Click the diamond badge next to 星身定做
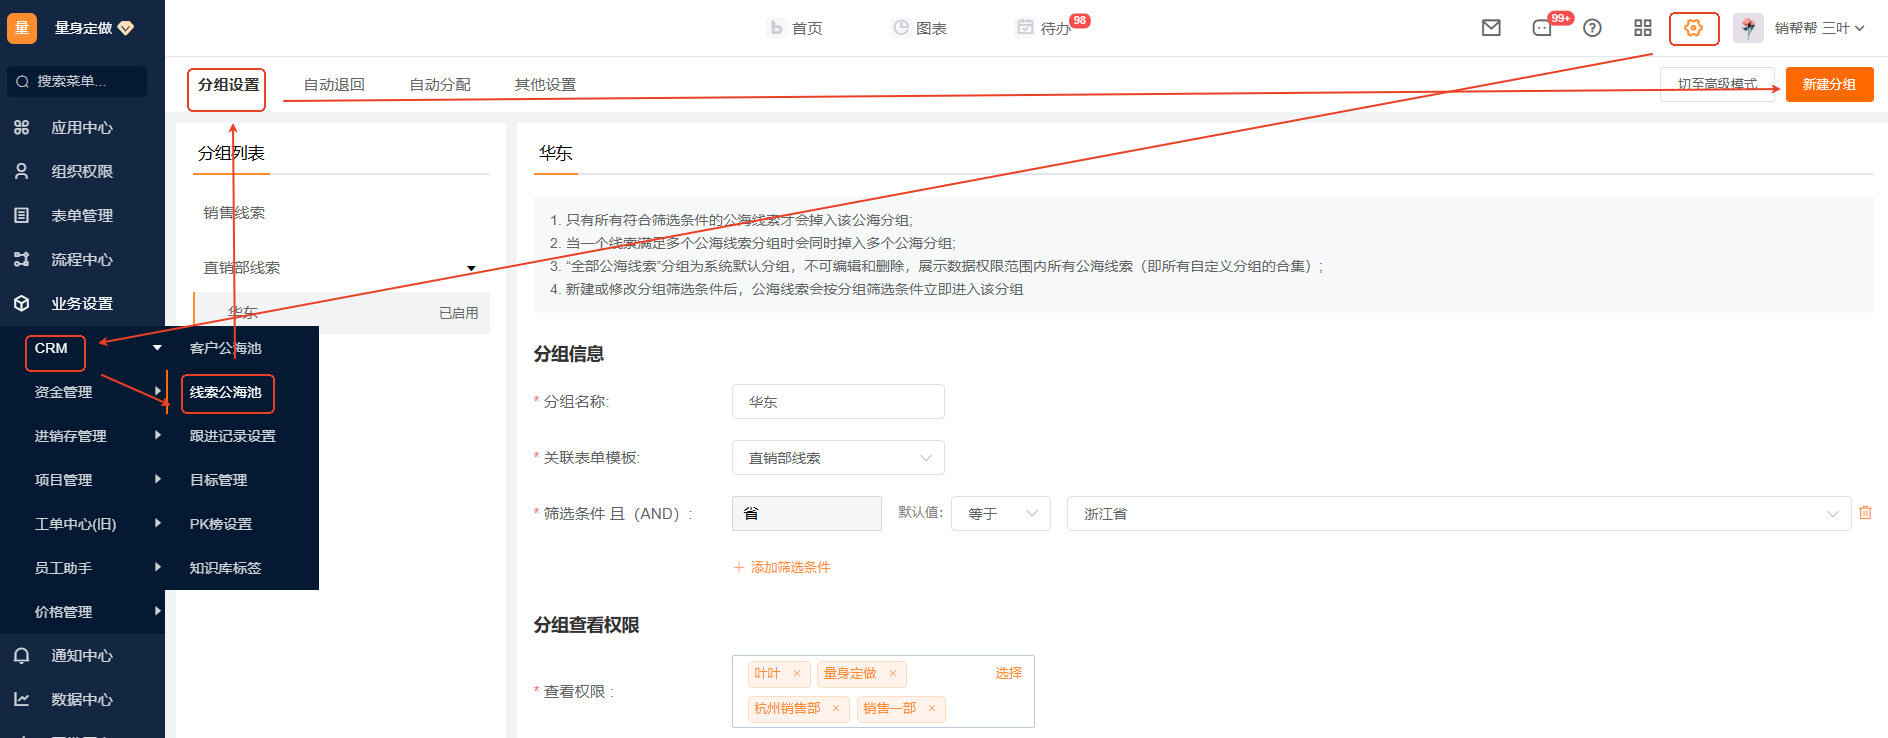The height and width of the screenshot is (738, 1888). (x=126, y=28)
